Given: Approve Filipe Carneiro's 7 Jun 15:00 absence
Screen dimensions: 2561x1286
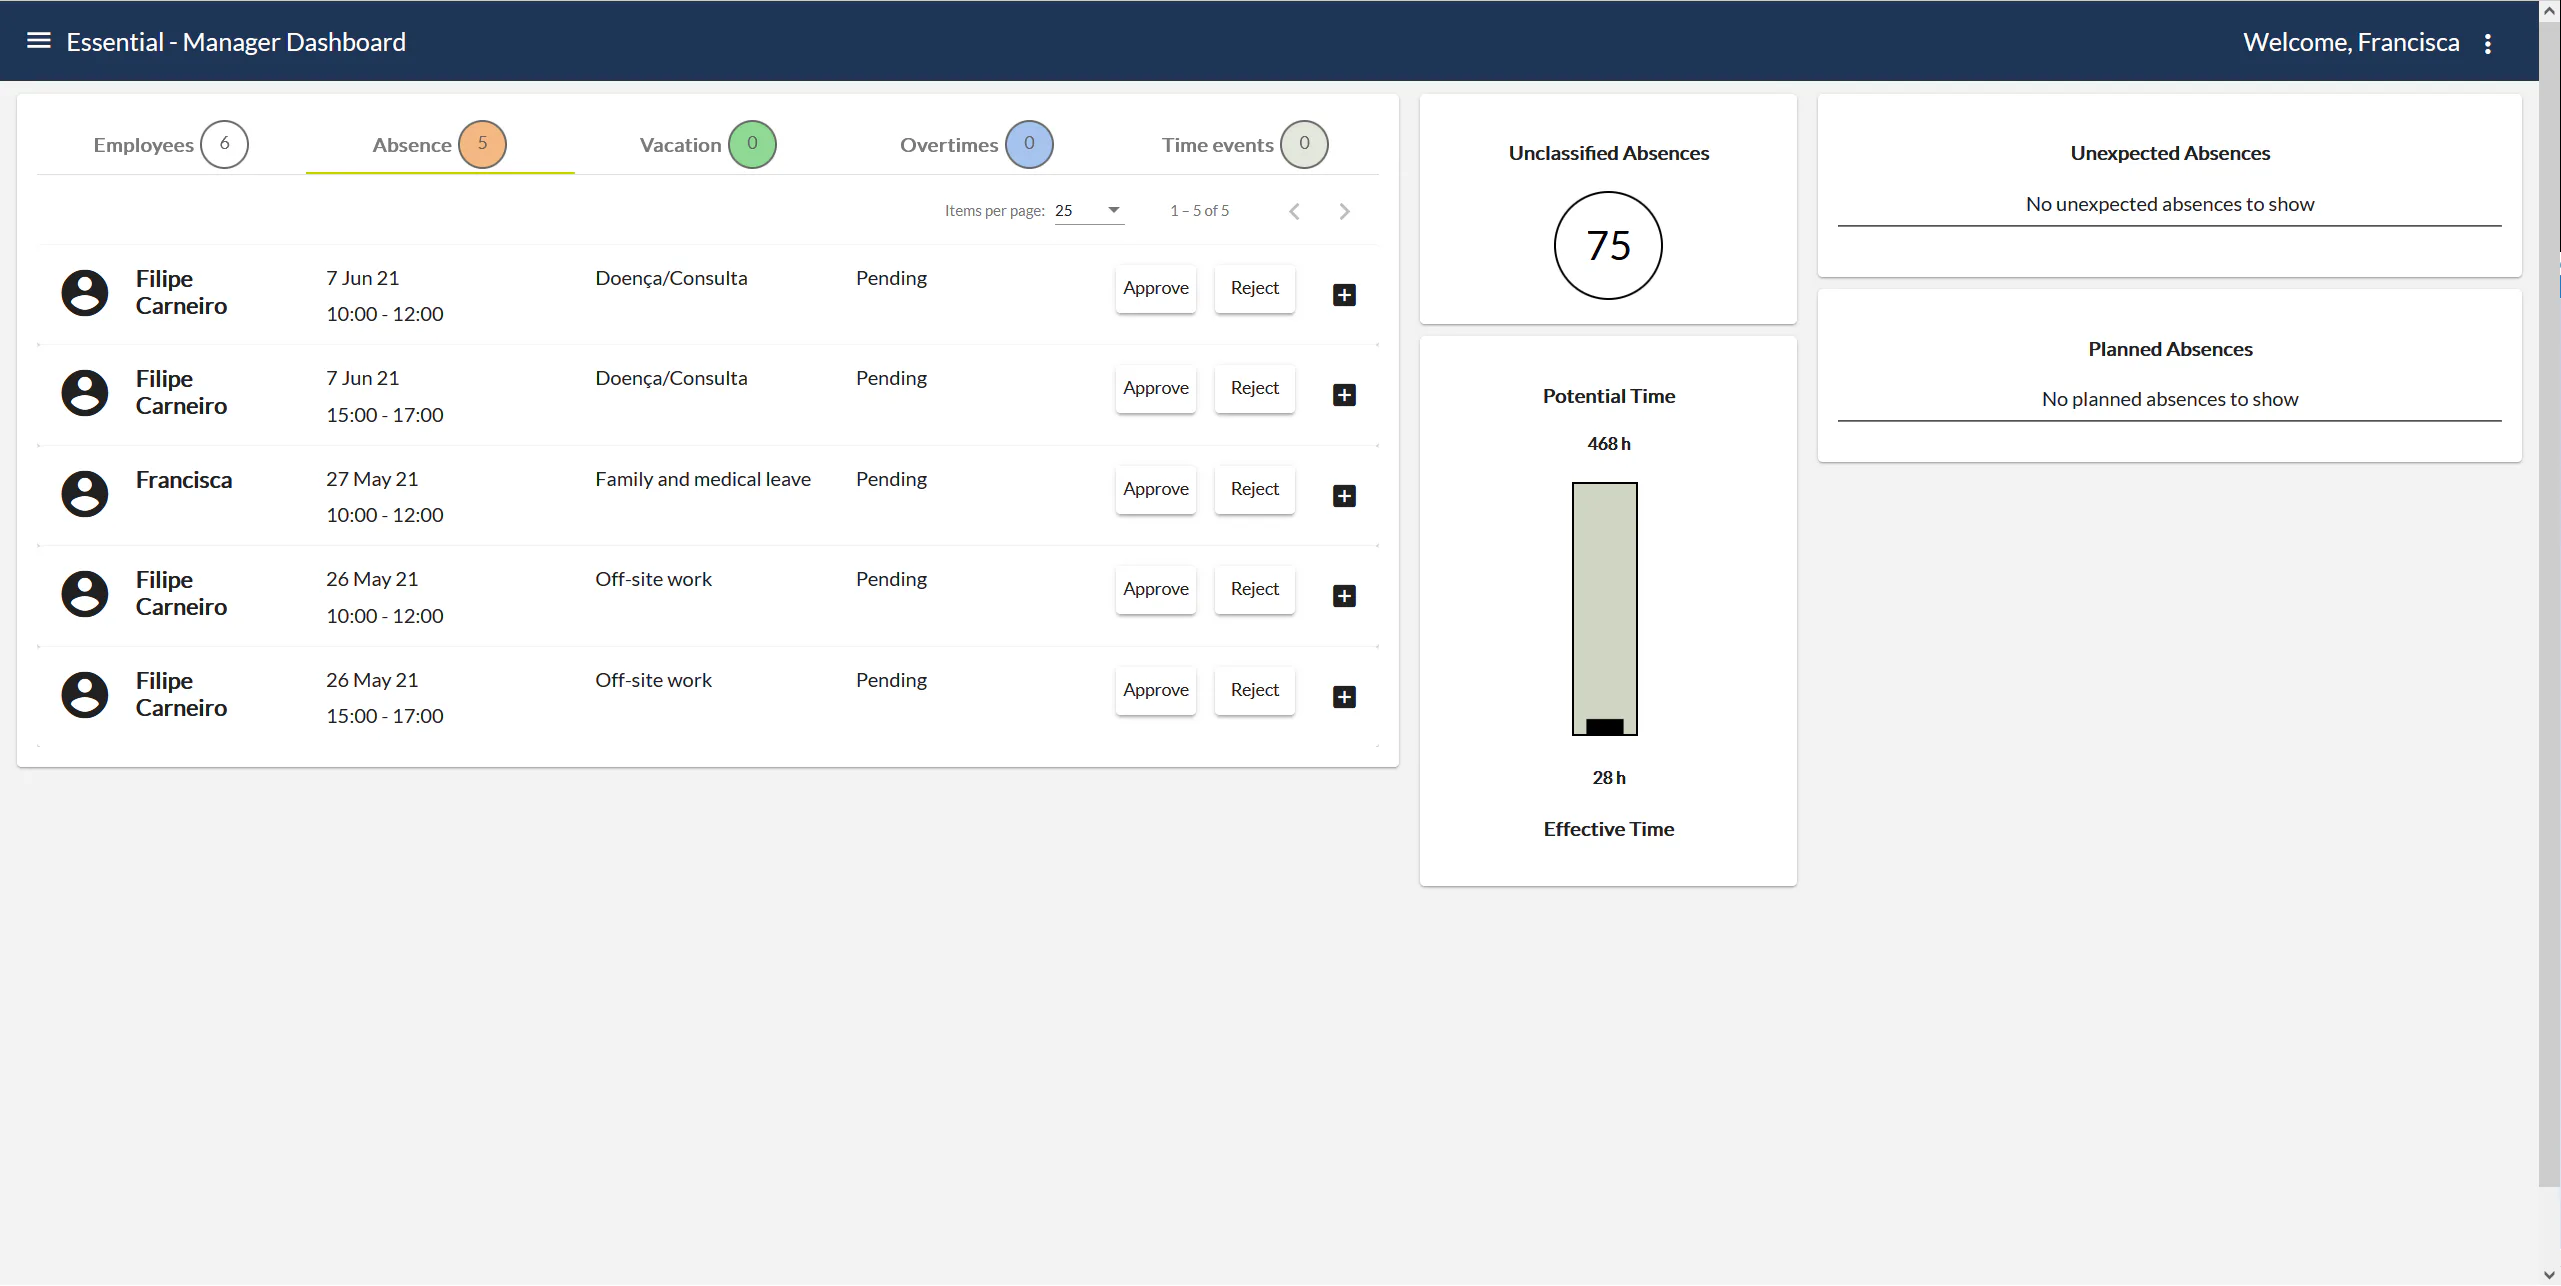Looking at the screenshot, I should coord(1155,388).
